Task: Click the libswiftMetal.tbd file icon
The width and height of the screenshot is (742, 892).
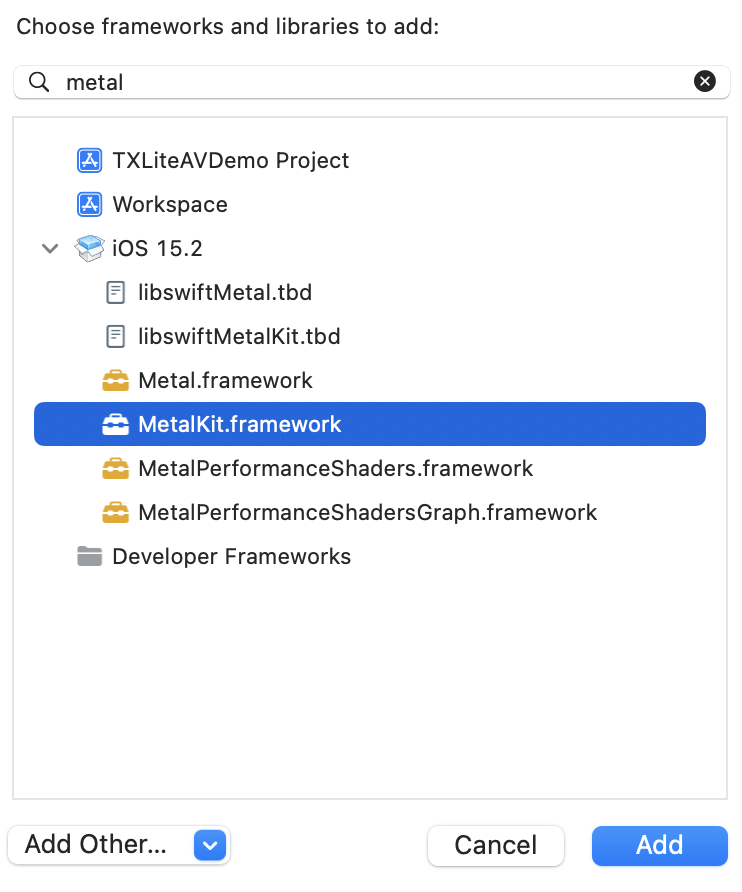Action: (x=116, y=292)
